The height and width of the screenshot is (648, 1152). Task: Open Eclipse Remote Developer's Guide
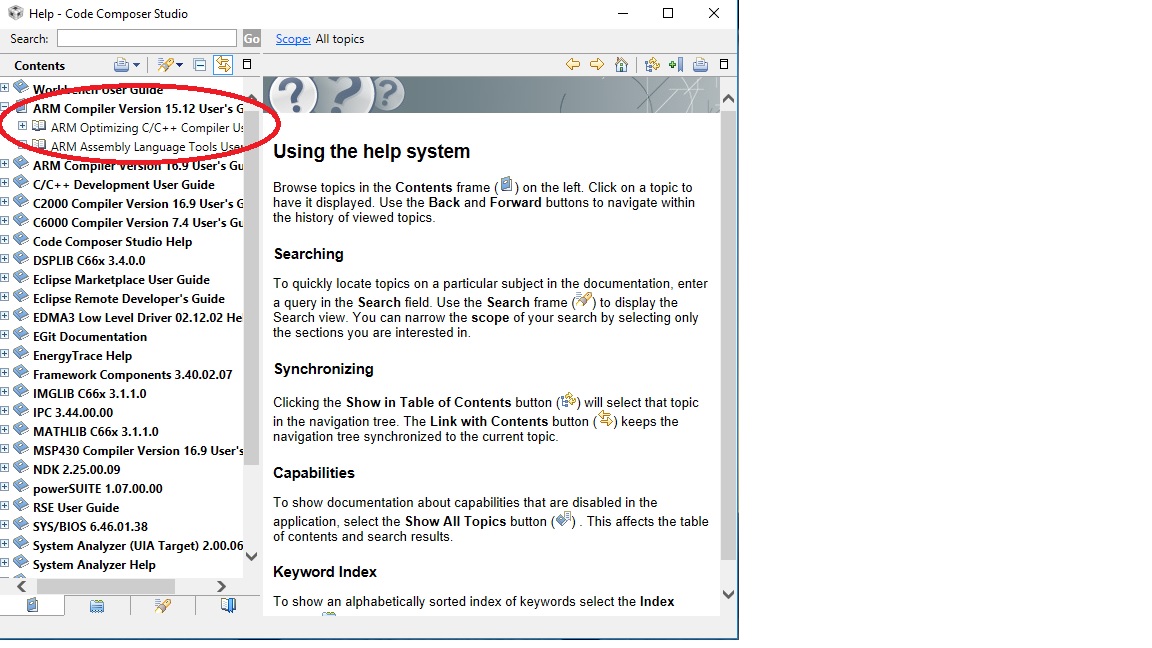click(129, 298)
